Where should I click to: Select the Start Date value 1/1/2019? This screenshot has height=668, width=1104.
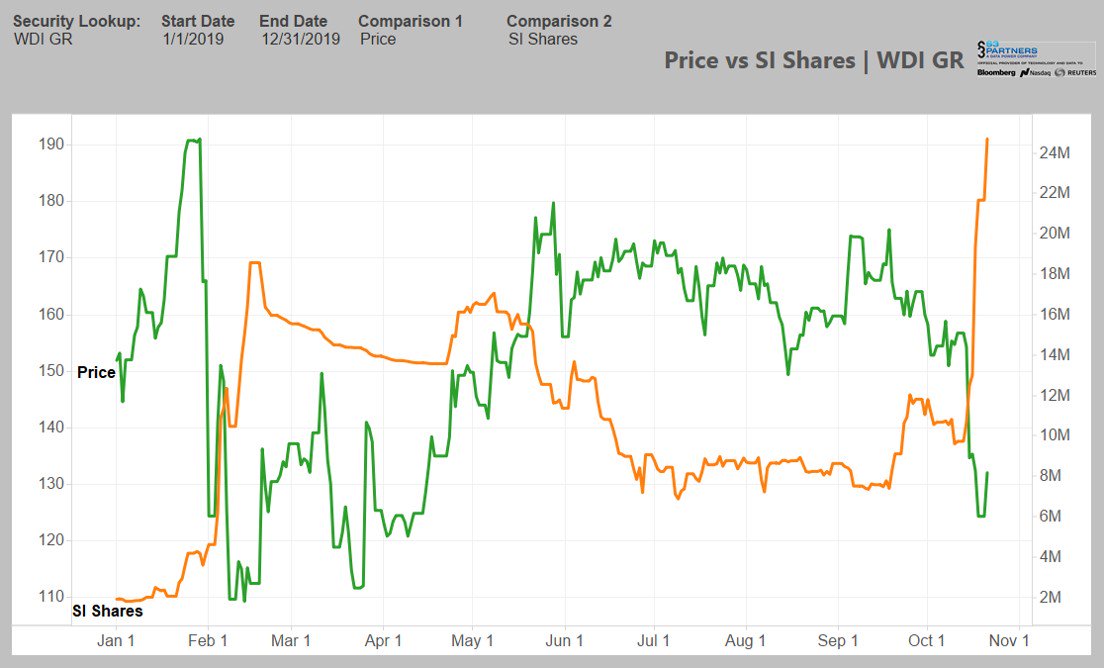[x=193, y=39]
